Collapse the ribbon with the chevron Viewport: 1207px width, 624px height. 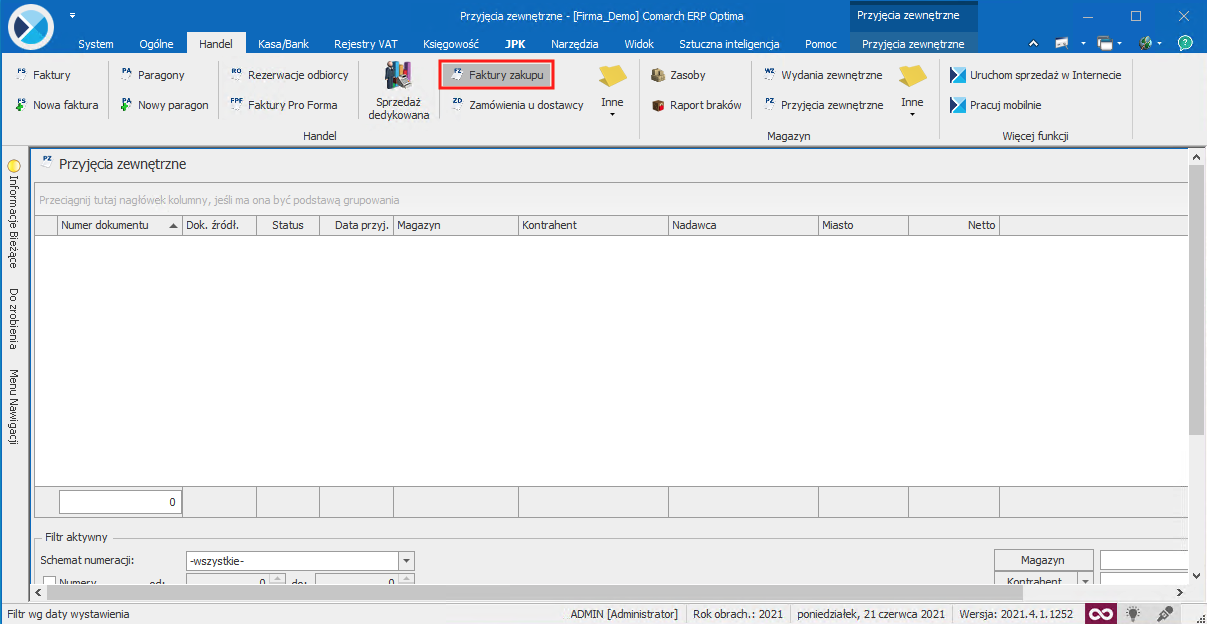(x=1033, y=43)
